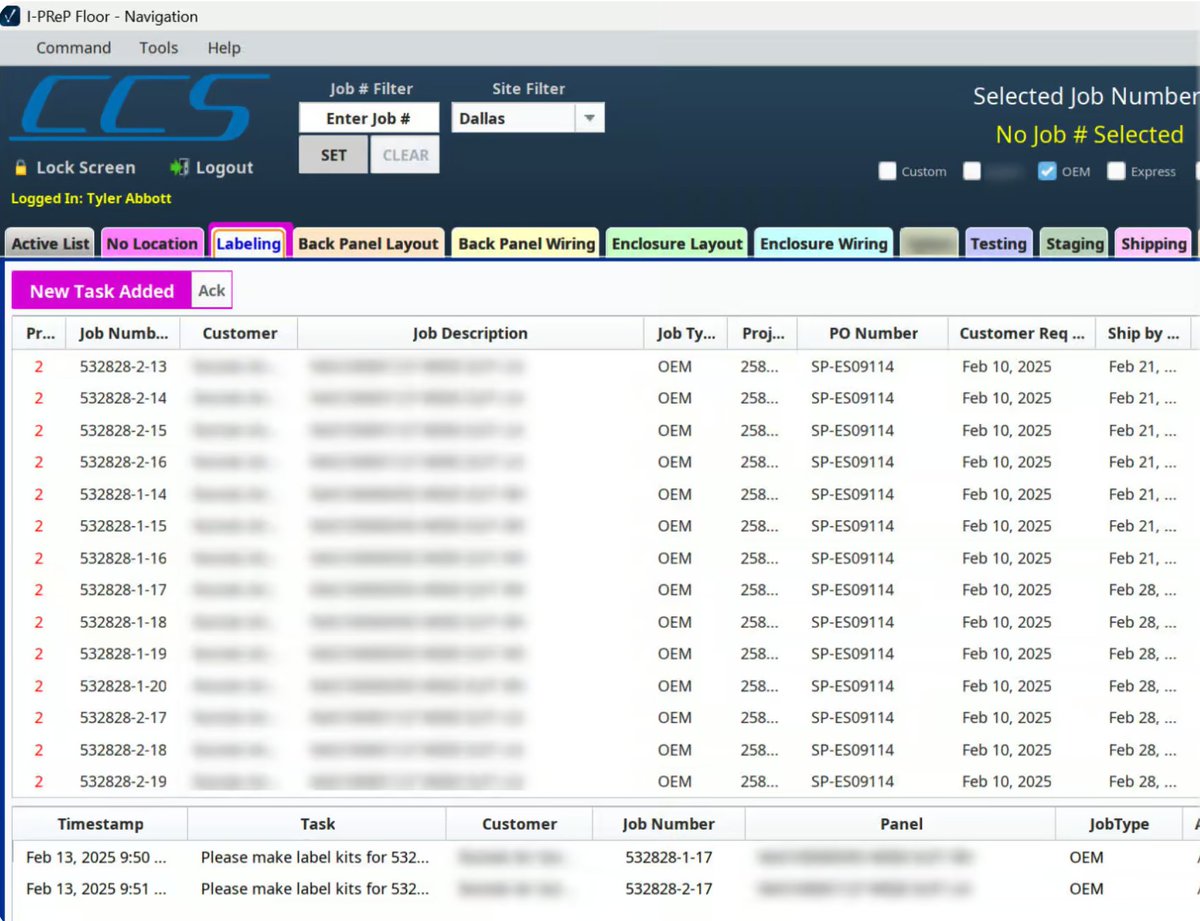Open the Command menu
This screenshot has width=1200, height=921.
73,48
